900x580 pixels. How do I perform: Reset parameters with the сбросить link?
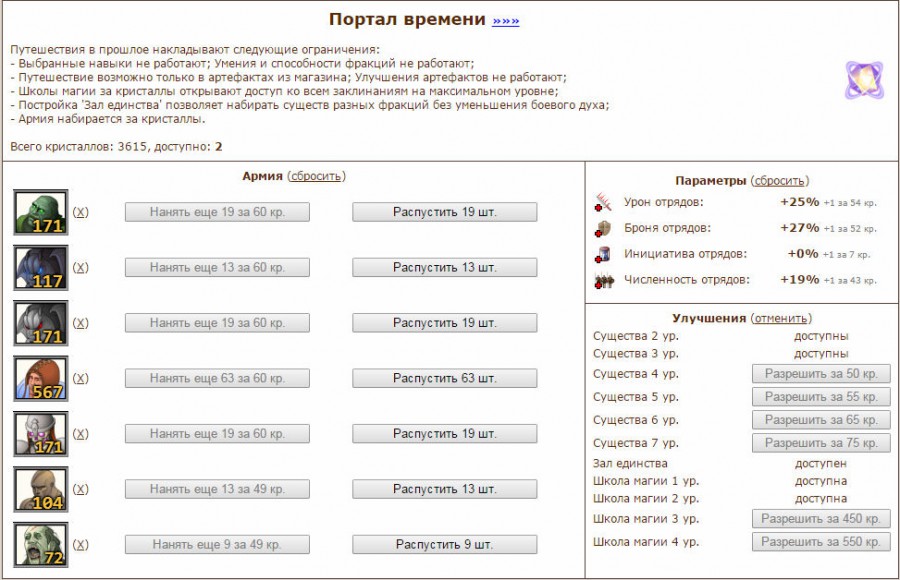[x=778, y=181]
